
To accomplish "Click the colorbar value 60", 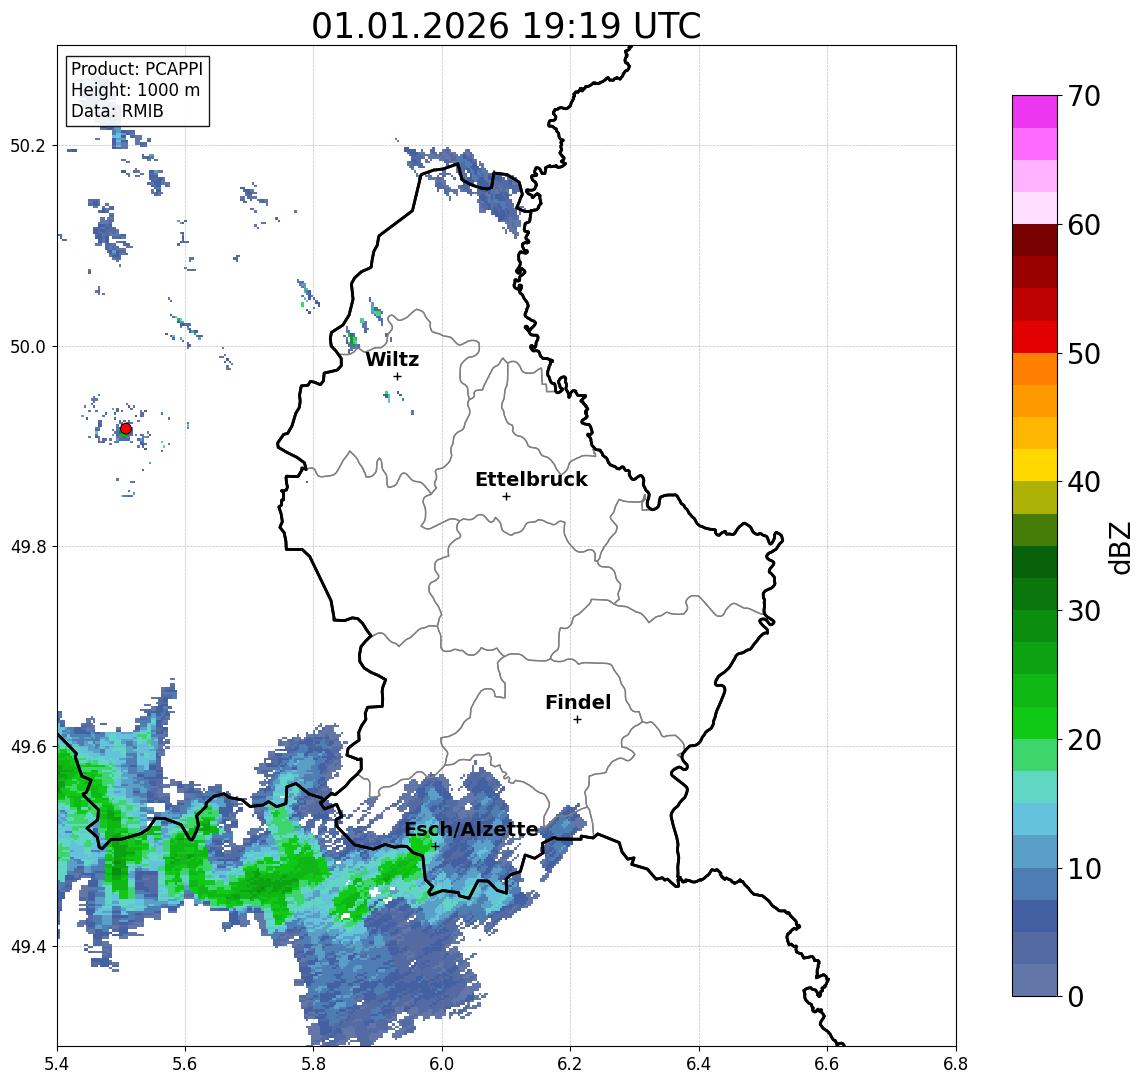I will pos(1084,225).
